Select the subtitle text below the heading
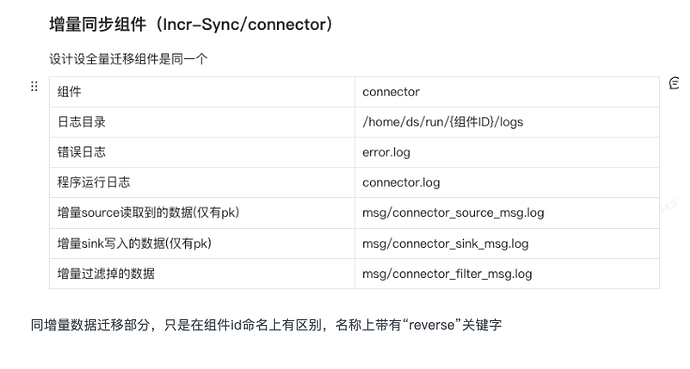The width and height of the screenshot is (690, 369). tap(128, 59)
